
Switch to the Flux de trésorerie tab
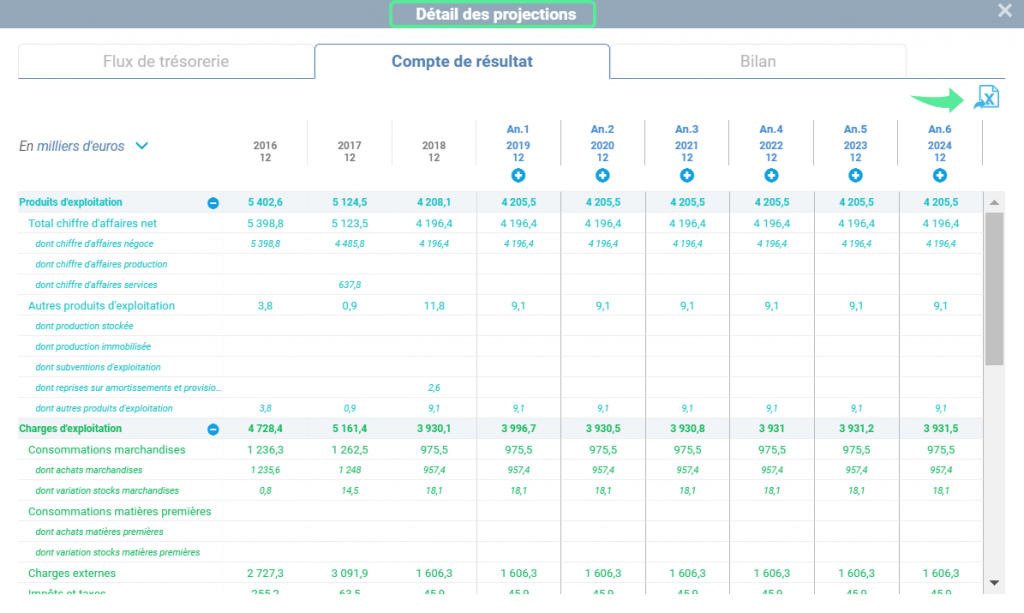tap(166, 61)
